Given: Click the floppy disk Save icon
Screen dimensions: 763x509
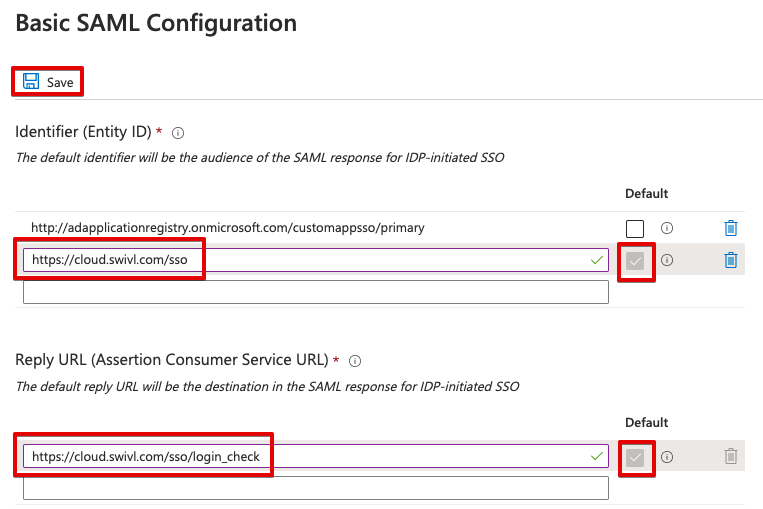Looking at the screenshot, I should point(31,81).
